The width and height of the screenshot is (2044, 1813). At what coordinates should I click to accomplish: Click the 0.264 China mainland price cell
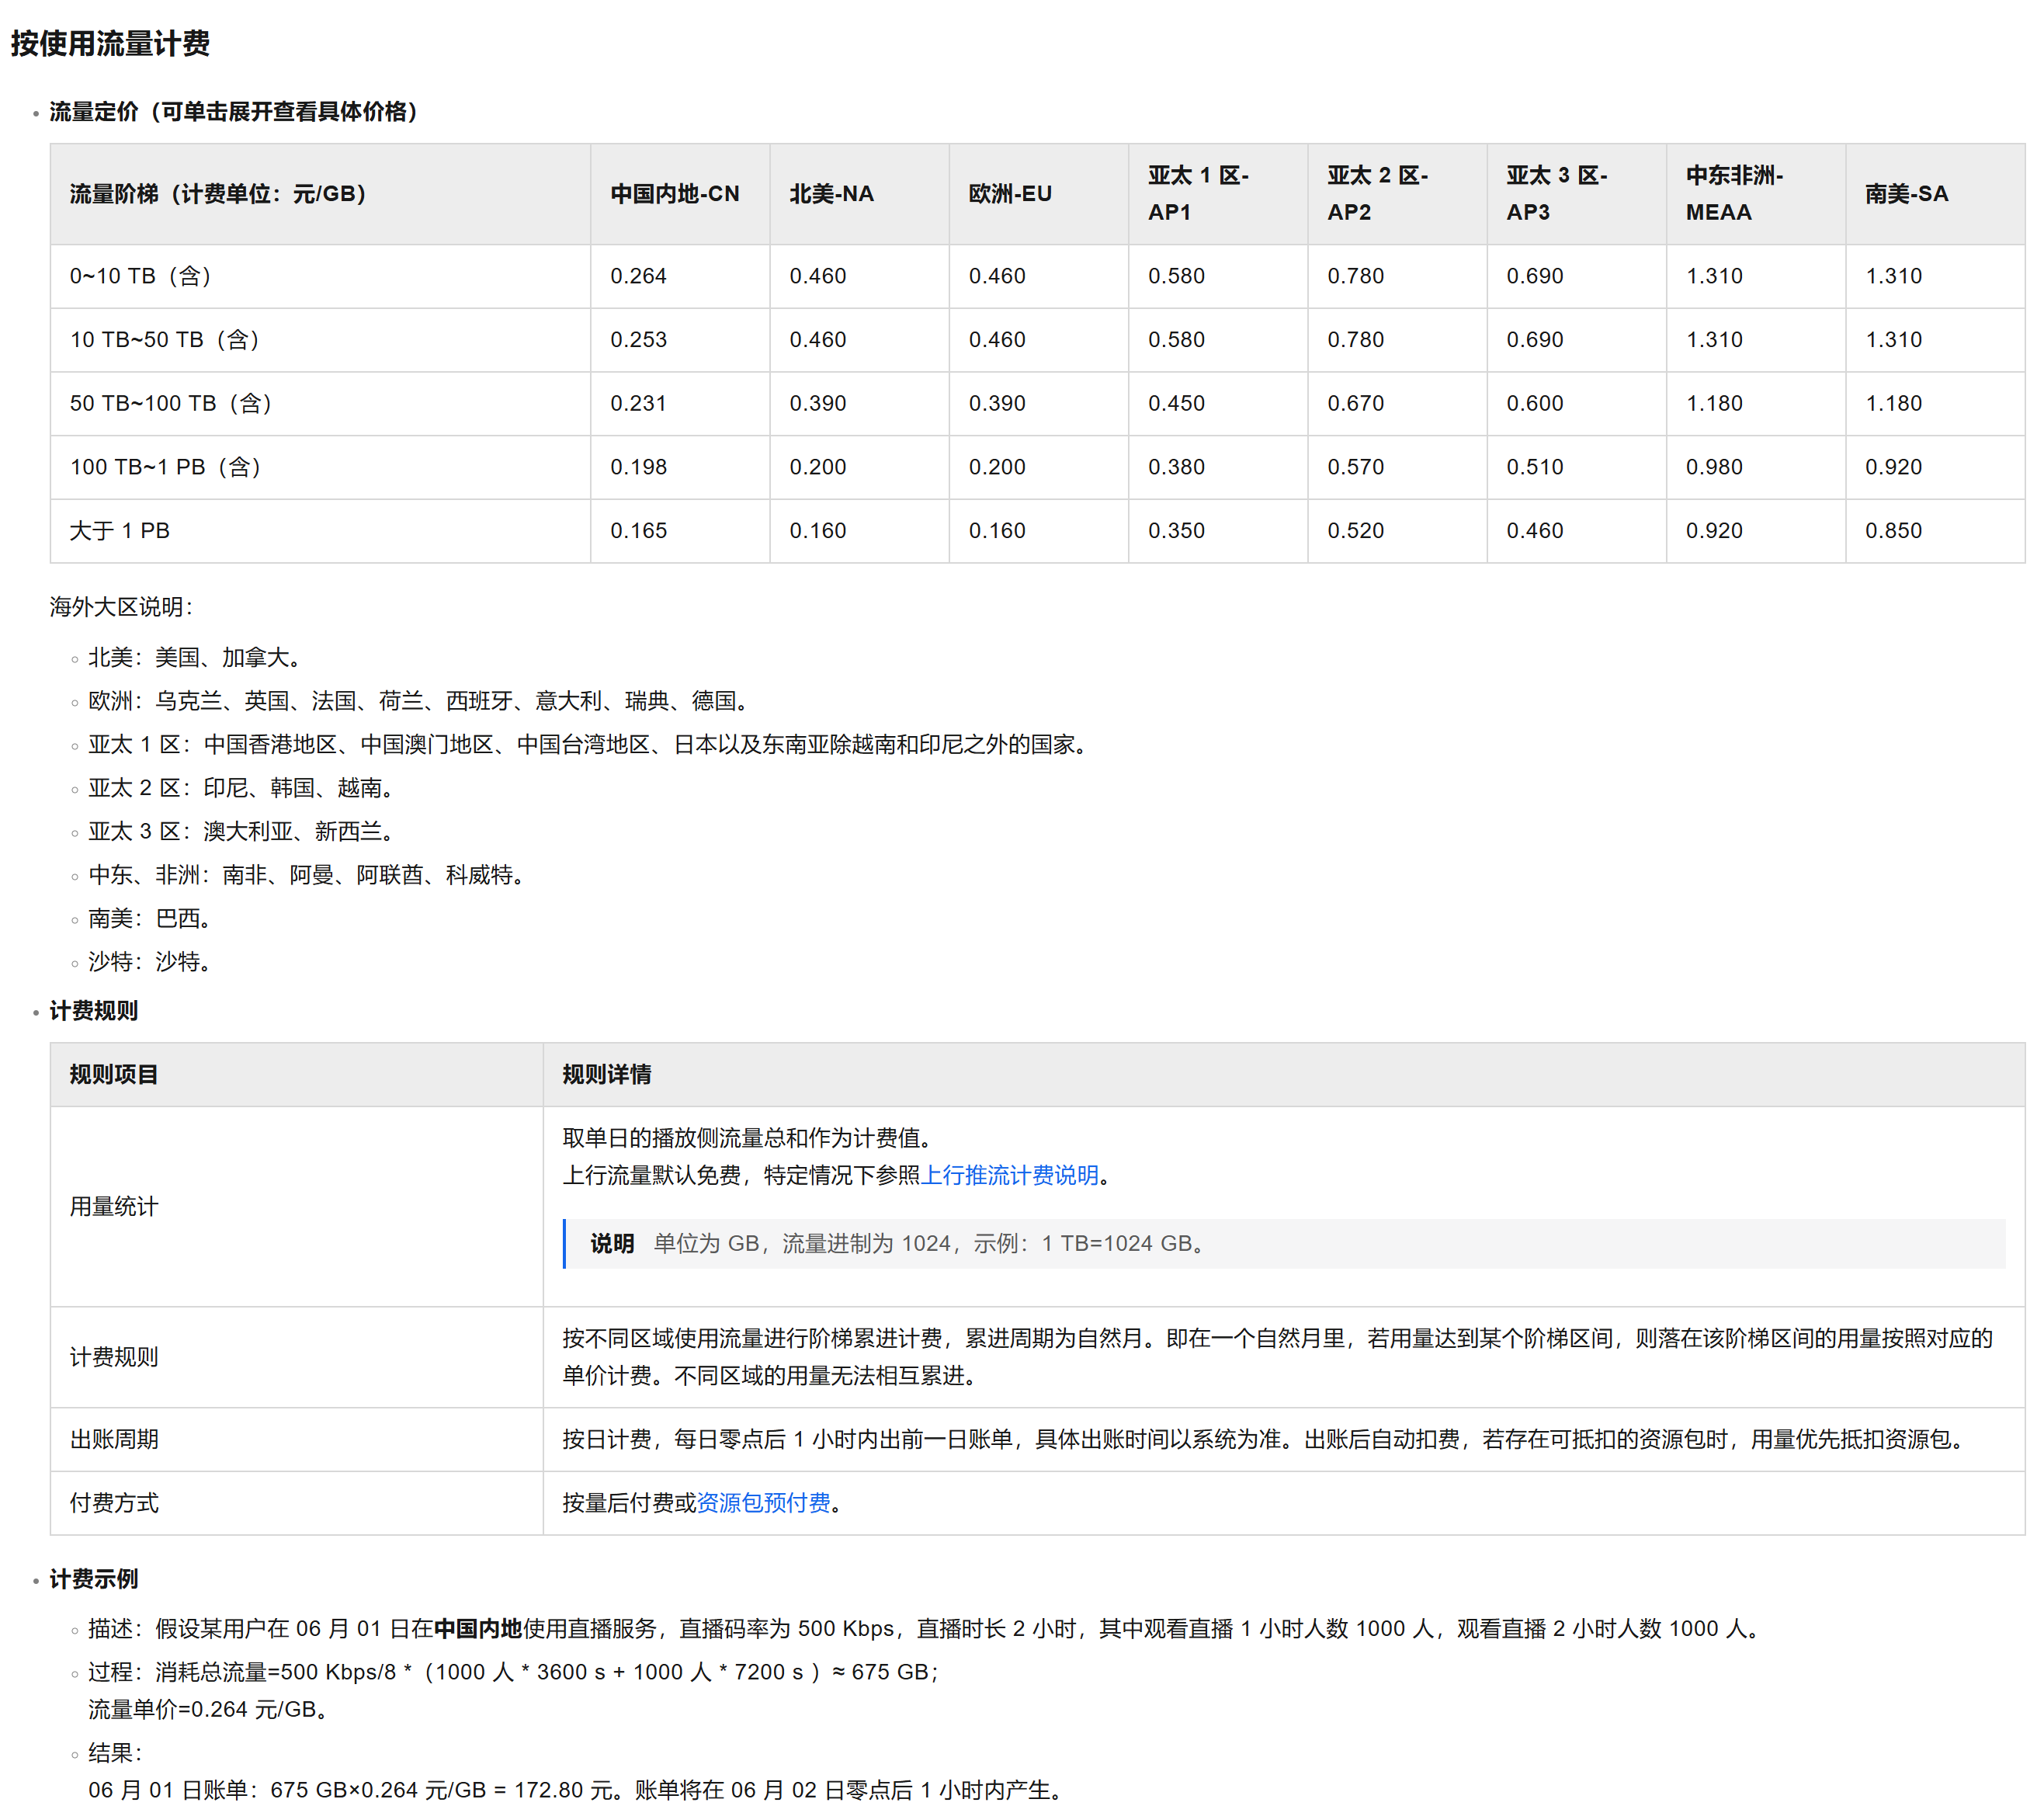(638, 276)
